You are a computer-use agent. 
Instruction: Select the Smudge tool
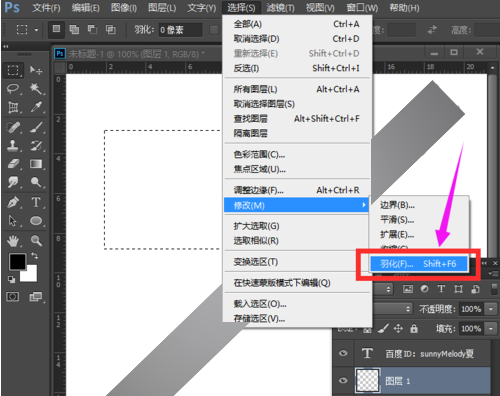click(x=13, y=182)
